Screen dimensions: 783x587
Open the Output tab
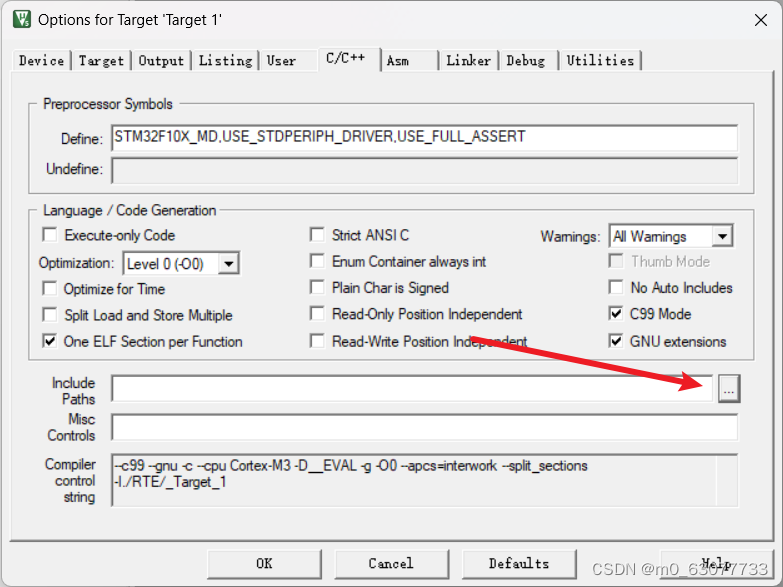tap(161, 61)
